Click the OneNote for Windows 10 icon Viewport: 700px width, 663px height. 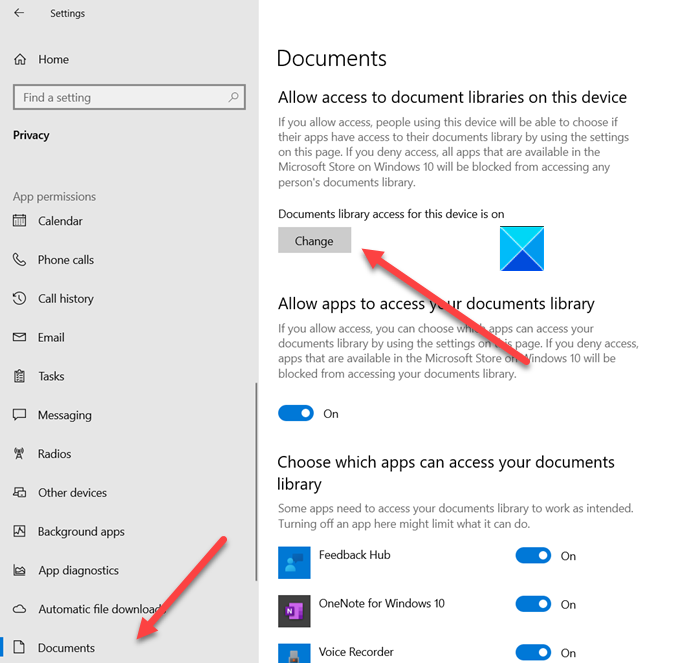pos(294,611)
